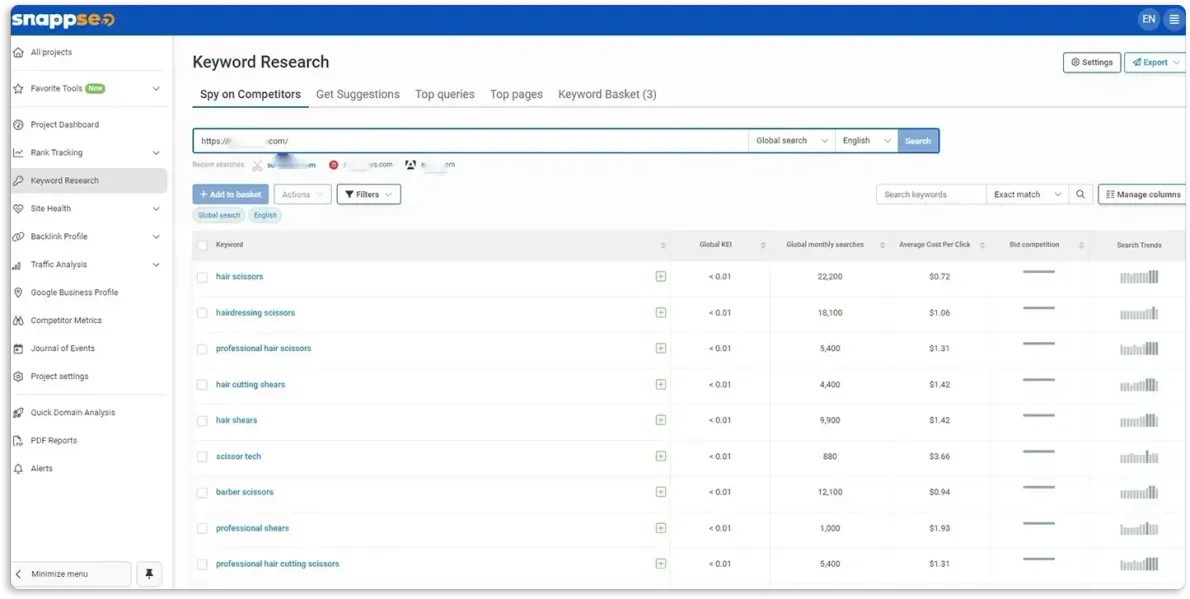Viewport: 1190px width, 599px height.
Task: Click the Traffic Analysis bars icon
Action: click(x=18, y=265)
